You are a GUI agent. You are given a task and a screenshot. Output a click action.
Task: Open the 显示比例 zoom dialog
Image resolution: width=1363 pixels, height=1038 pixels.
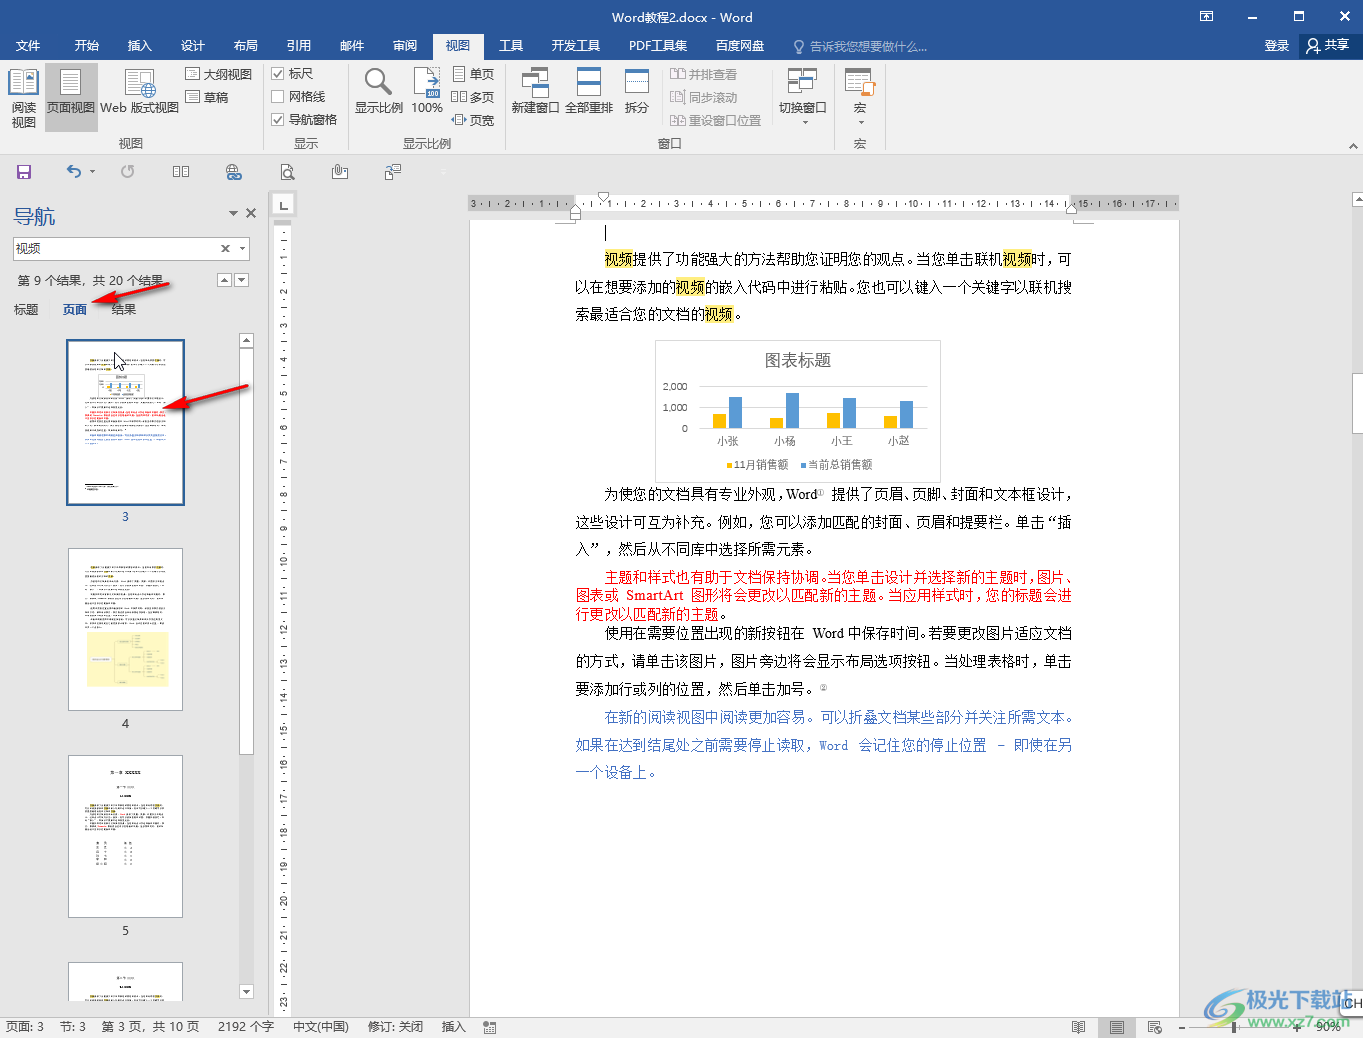[379, 92]
